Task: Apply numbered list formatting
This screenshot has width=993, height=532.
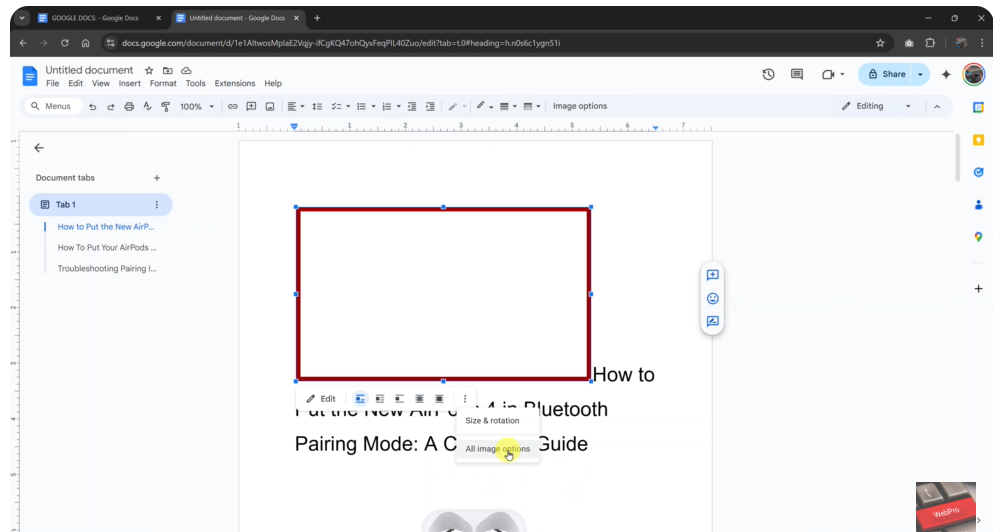Action: coord(386,106)
